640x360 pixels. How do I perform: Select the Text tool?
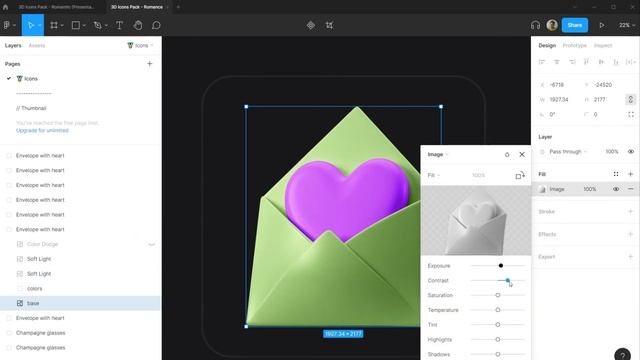(120, 25)
